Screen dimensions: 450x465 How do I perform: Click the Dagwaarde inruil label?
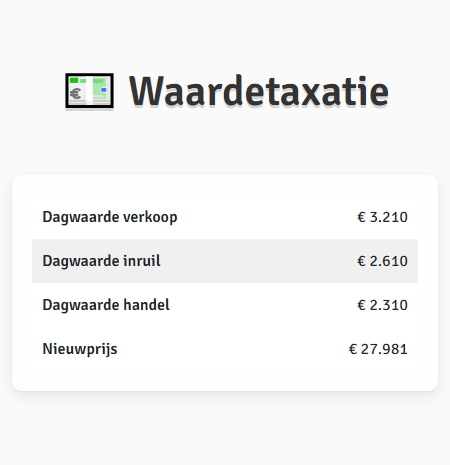101,261
